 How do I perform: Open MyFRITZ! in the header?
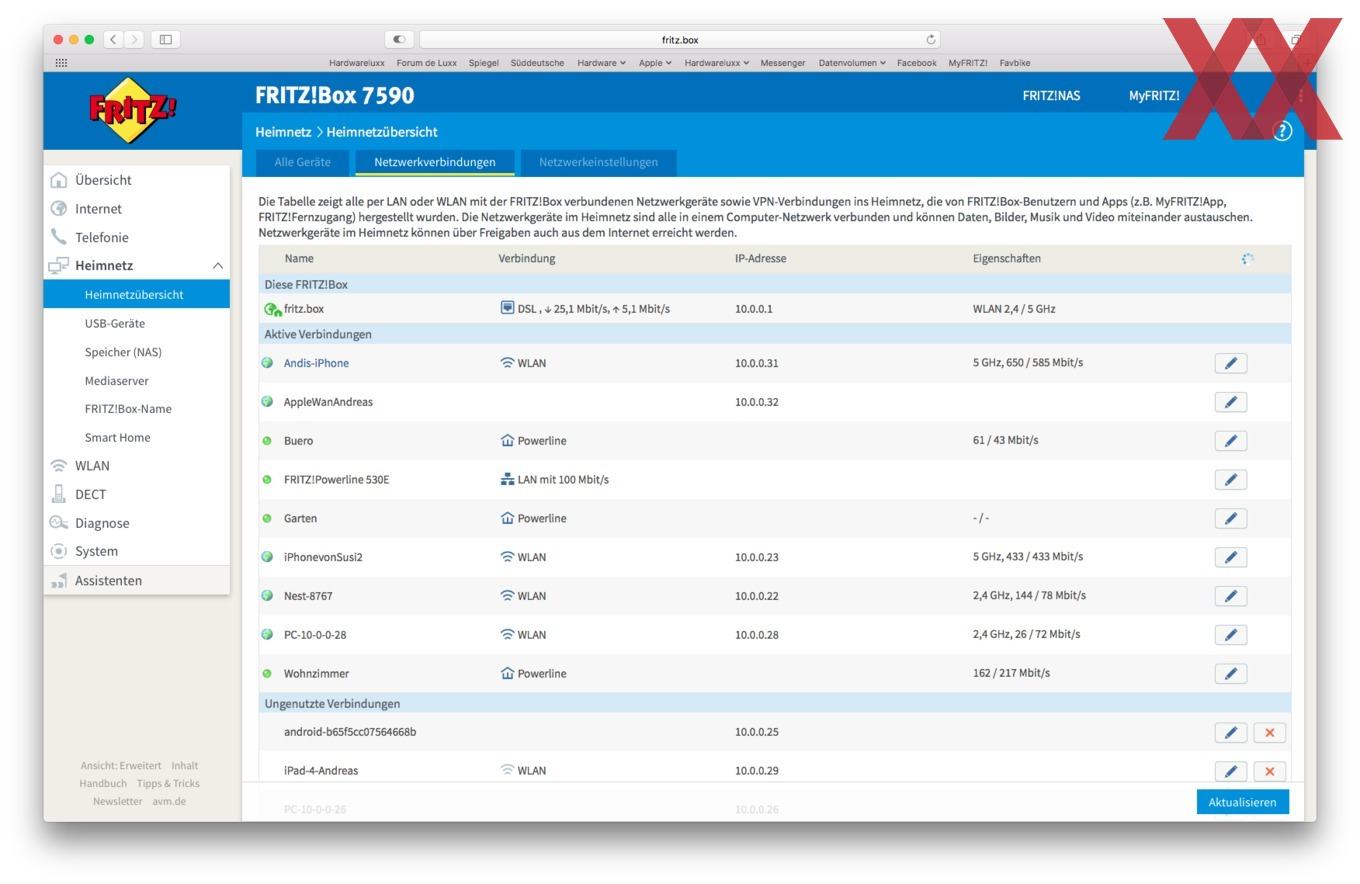point(1154,96)
